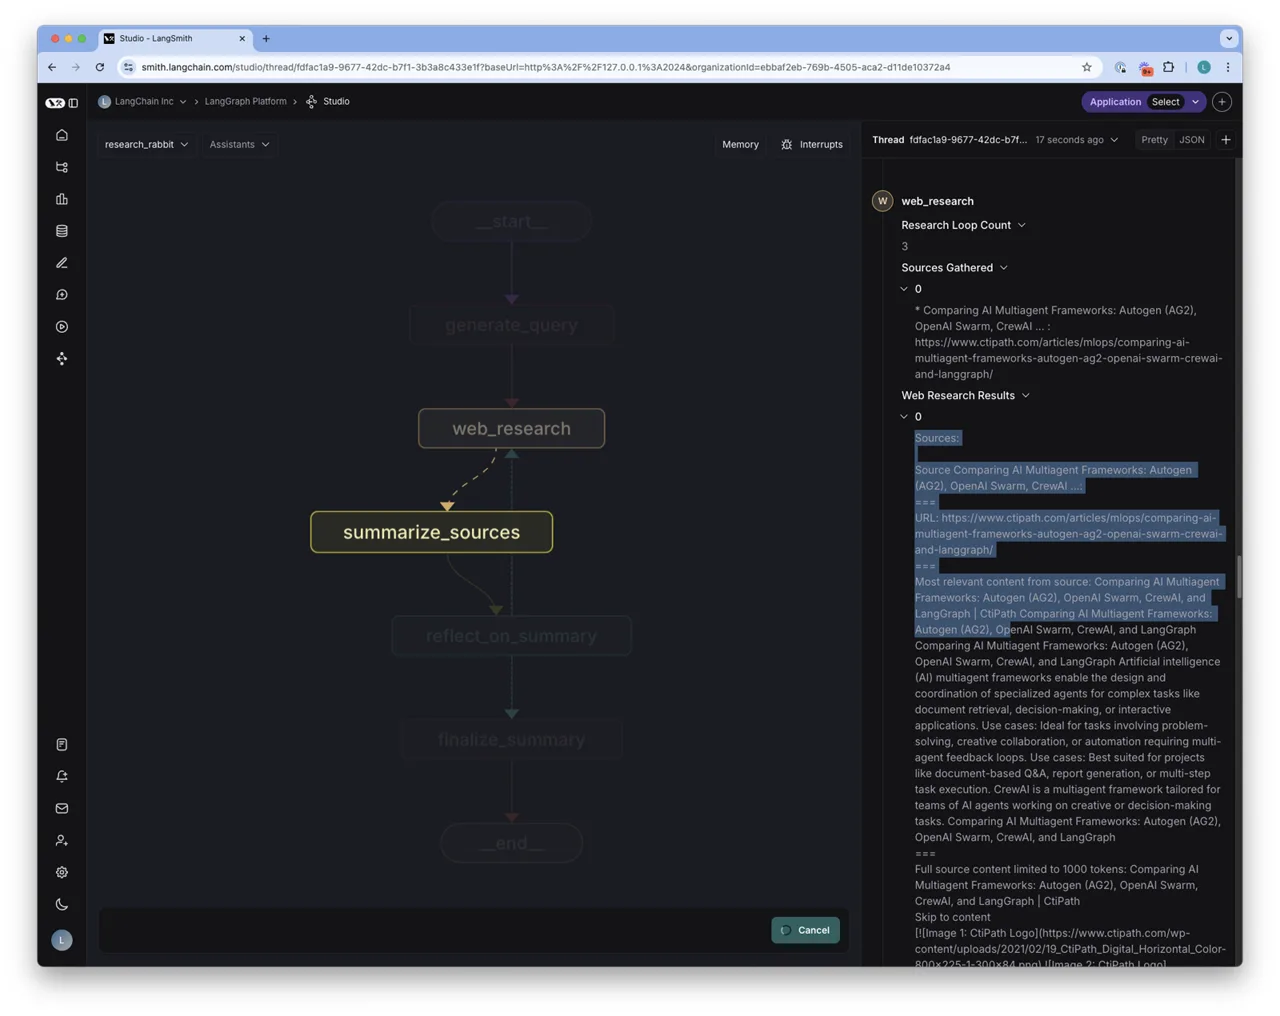Open the datasets database icon in sidebar
The width and height of the screenshot is (1280, 1016).
click(62, 231)
